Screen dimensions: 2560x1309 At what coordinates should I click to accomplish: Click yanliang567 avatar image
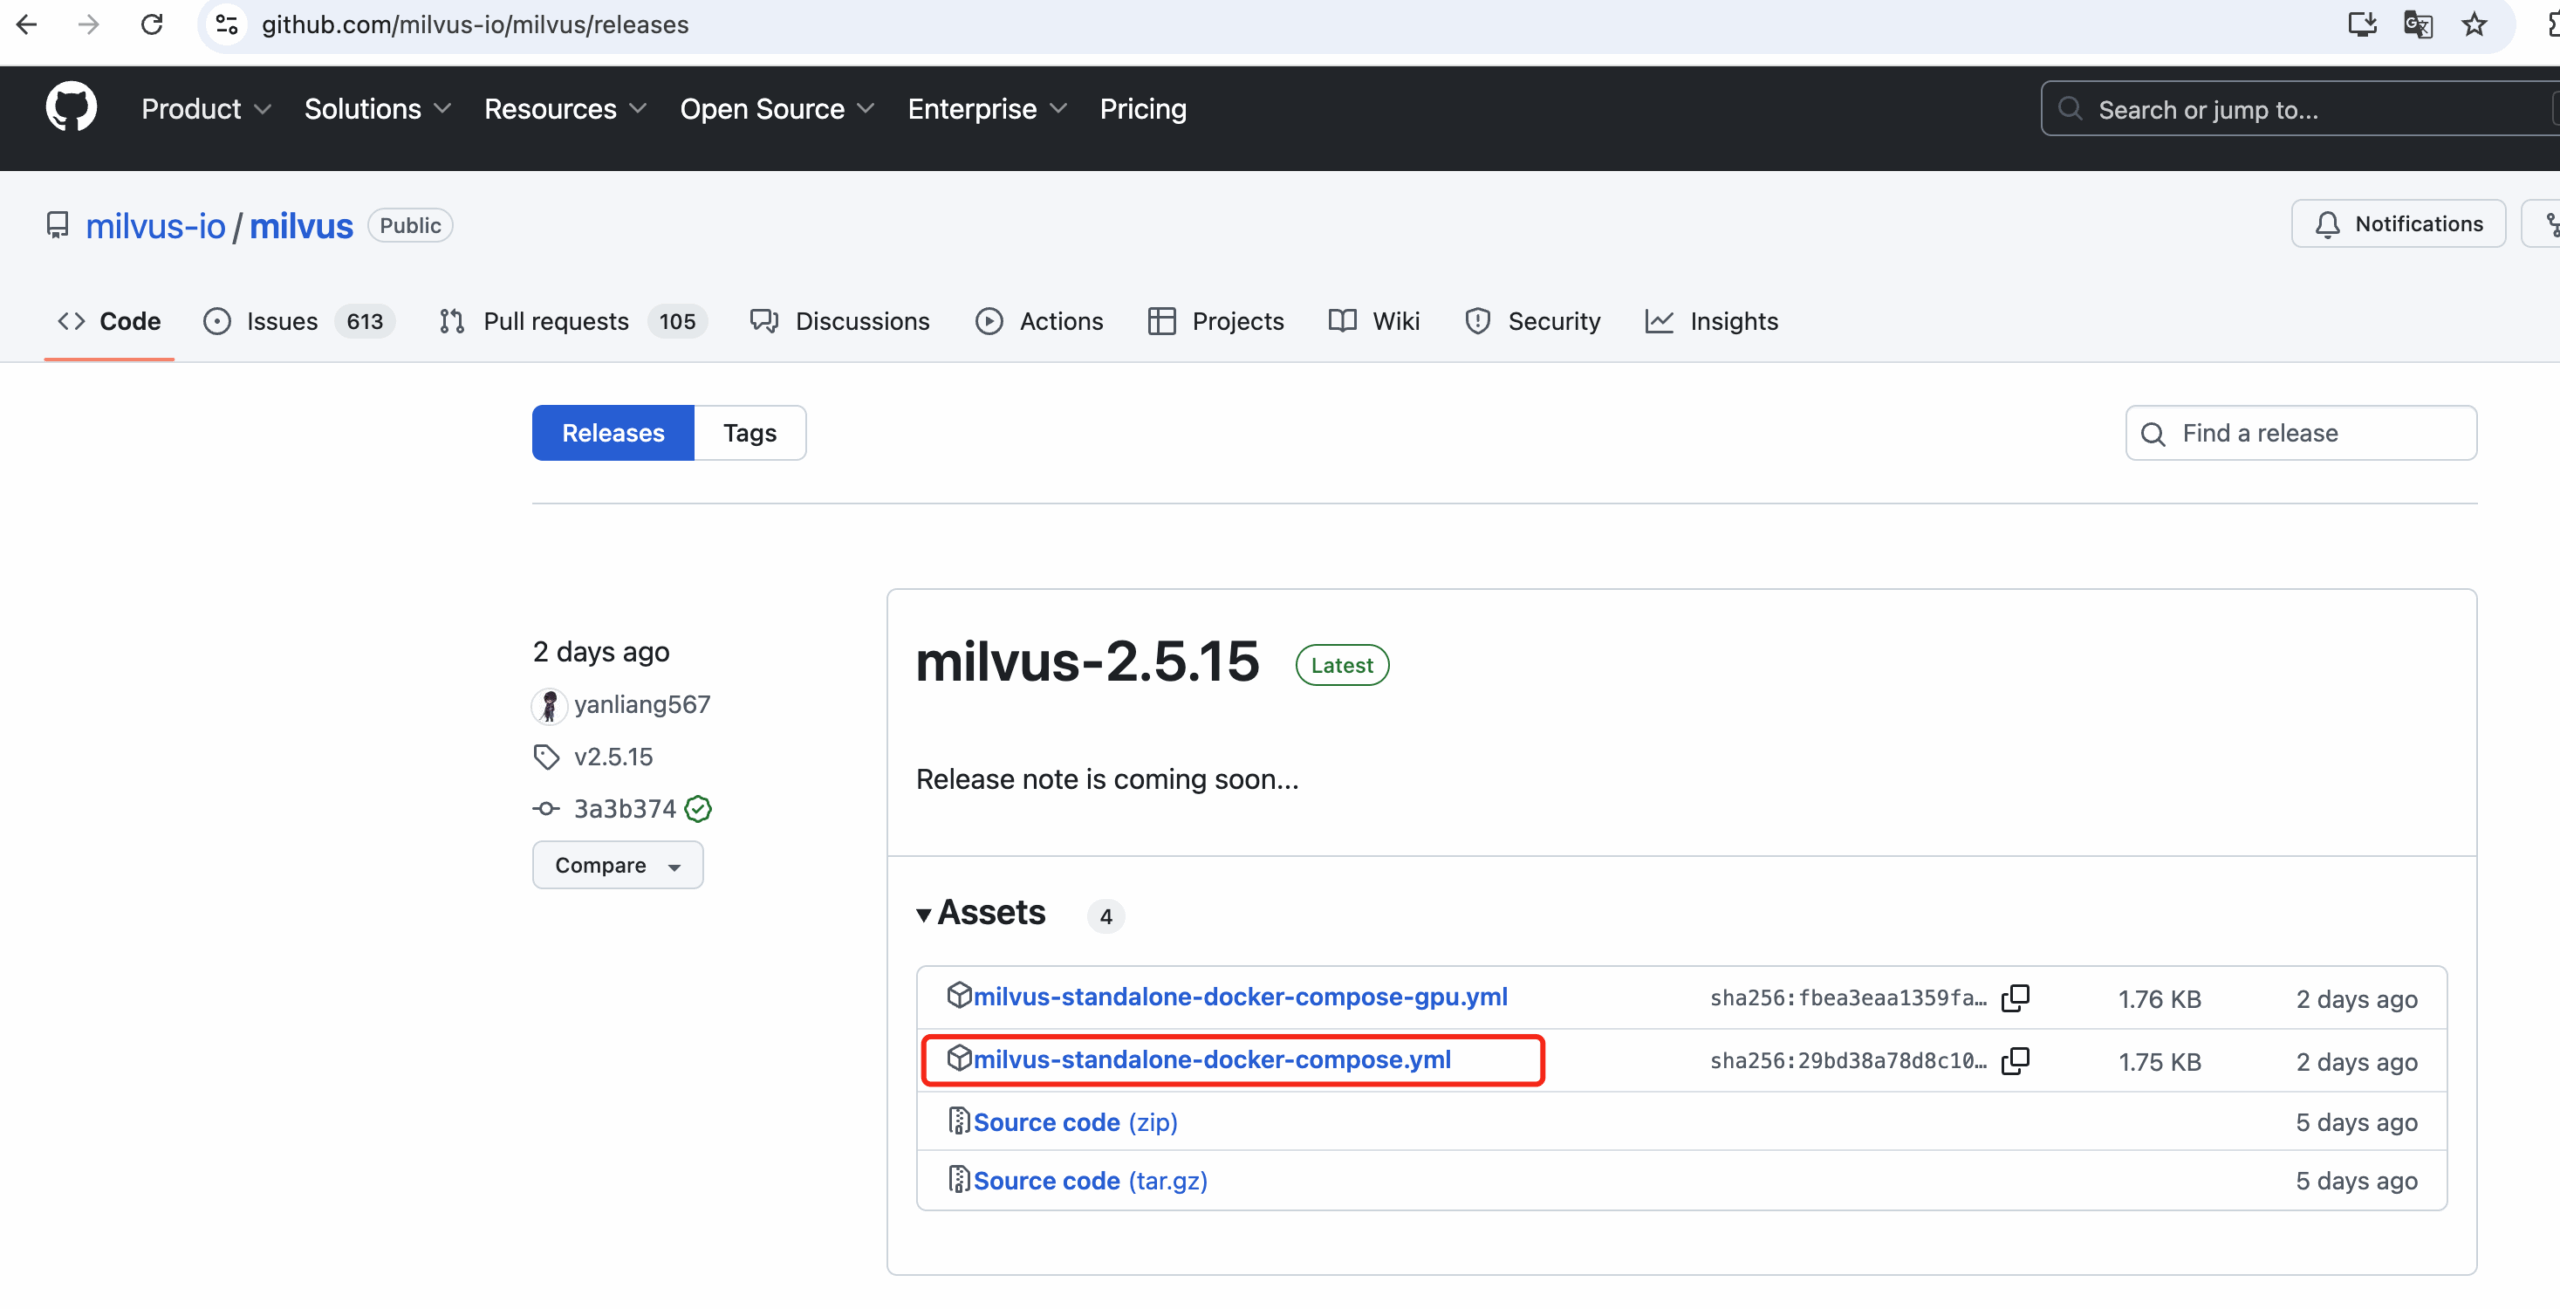coord(549,706)
